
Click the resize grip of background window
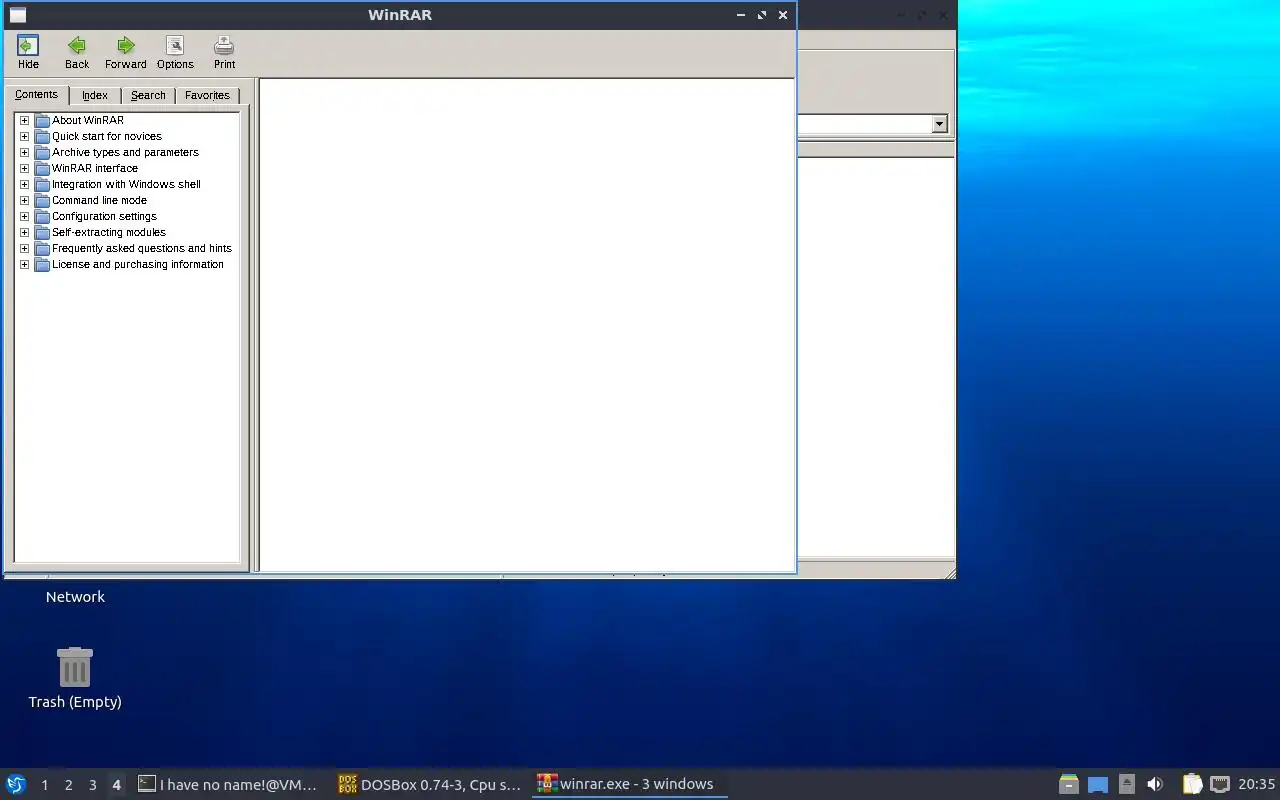coord(949,572)
